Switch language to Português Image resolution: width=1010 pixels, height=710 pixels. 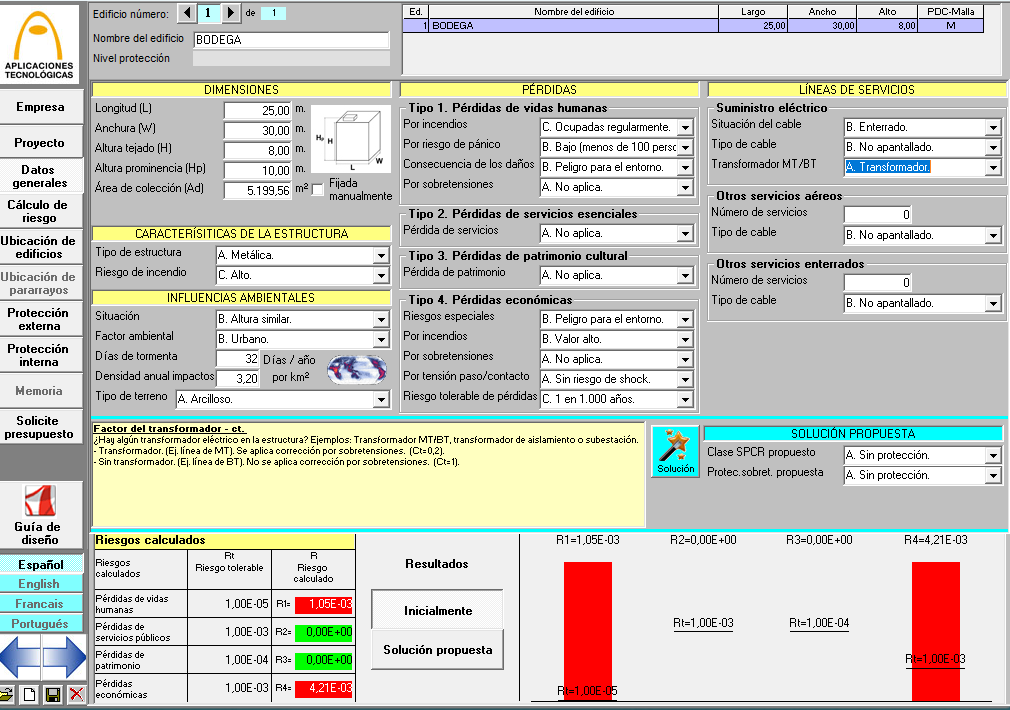39,624
